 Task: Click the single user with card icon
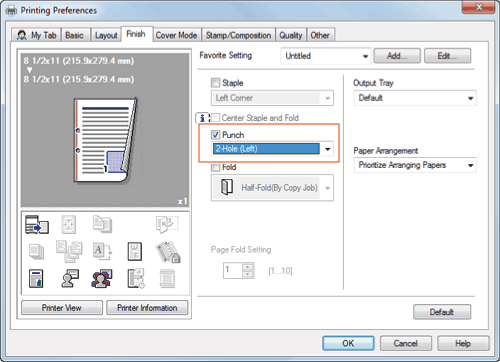click(x=70, y=279)
